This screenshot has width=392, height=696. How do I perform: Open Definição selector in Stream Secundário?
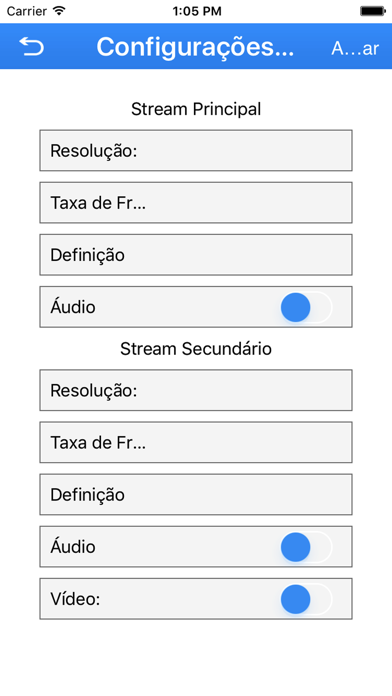[x=196, y=494]
